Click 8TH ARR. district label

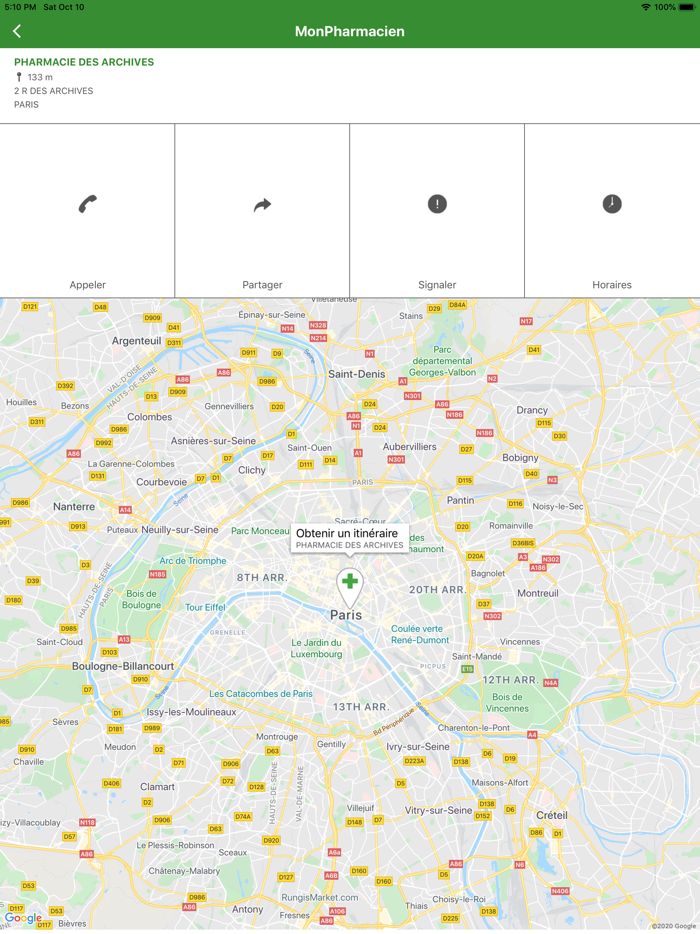click(x=262, y=577)
